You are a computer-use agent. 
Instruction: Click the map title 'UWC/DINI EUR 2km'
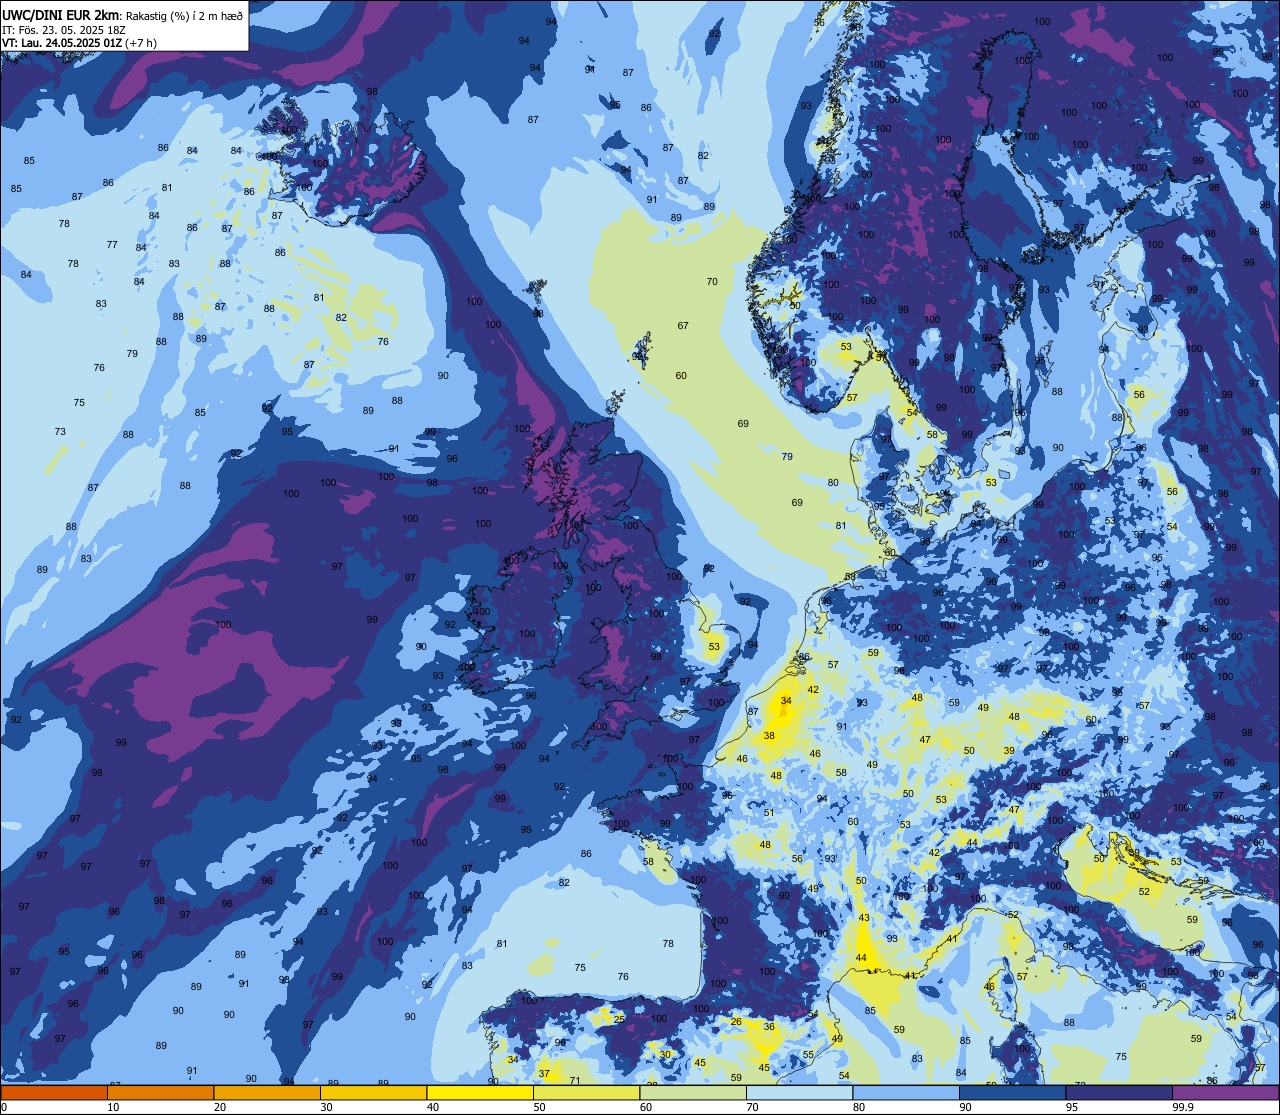60,15
